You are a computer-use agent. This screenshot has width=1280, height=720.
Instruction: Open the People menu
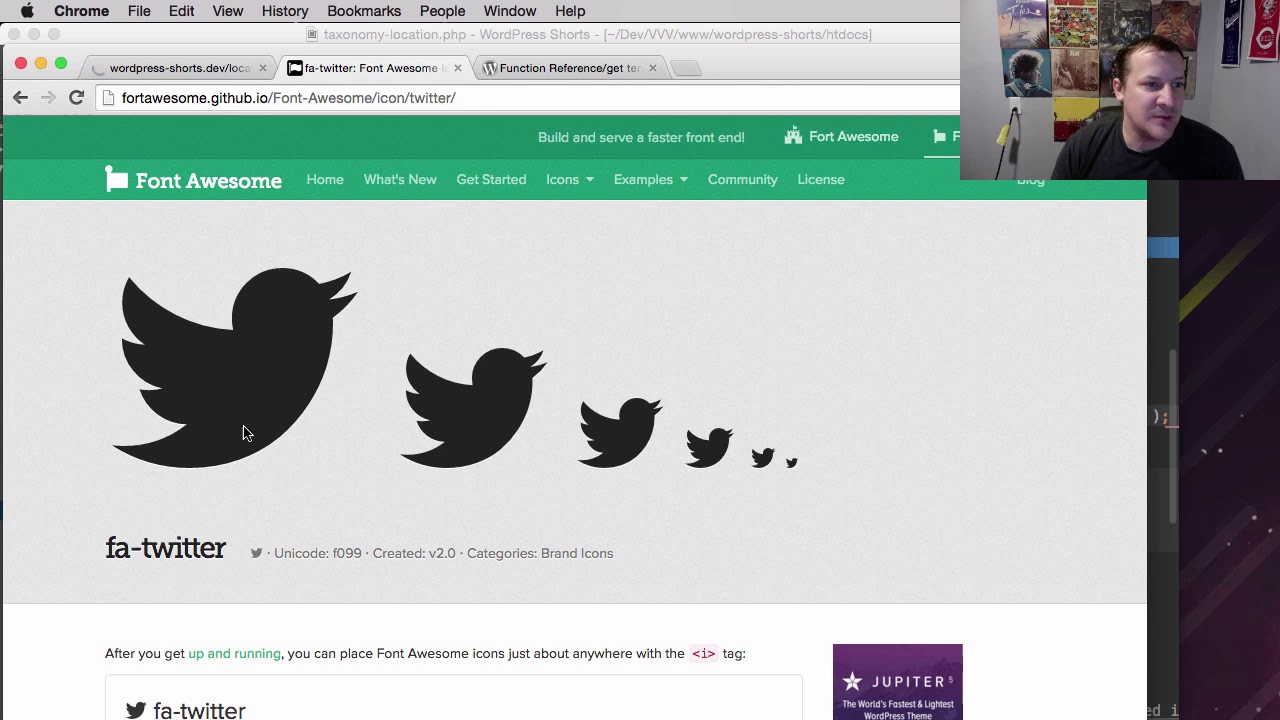coord(442,11)
